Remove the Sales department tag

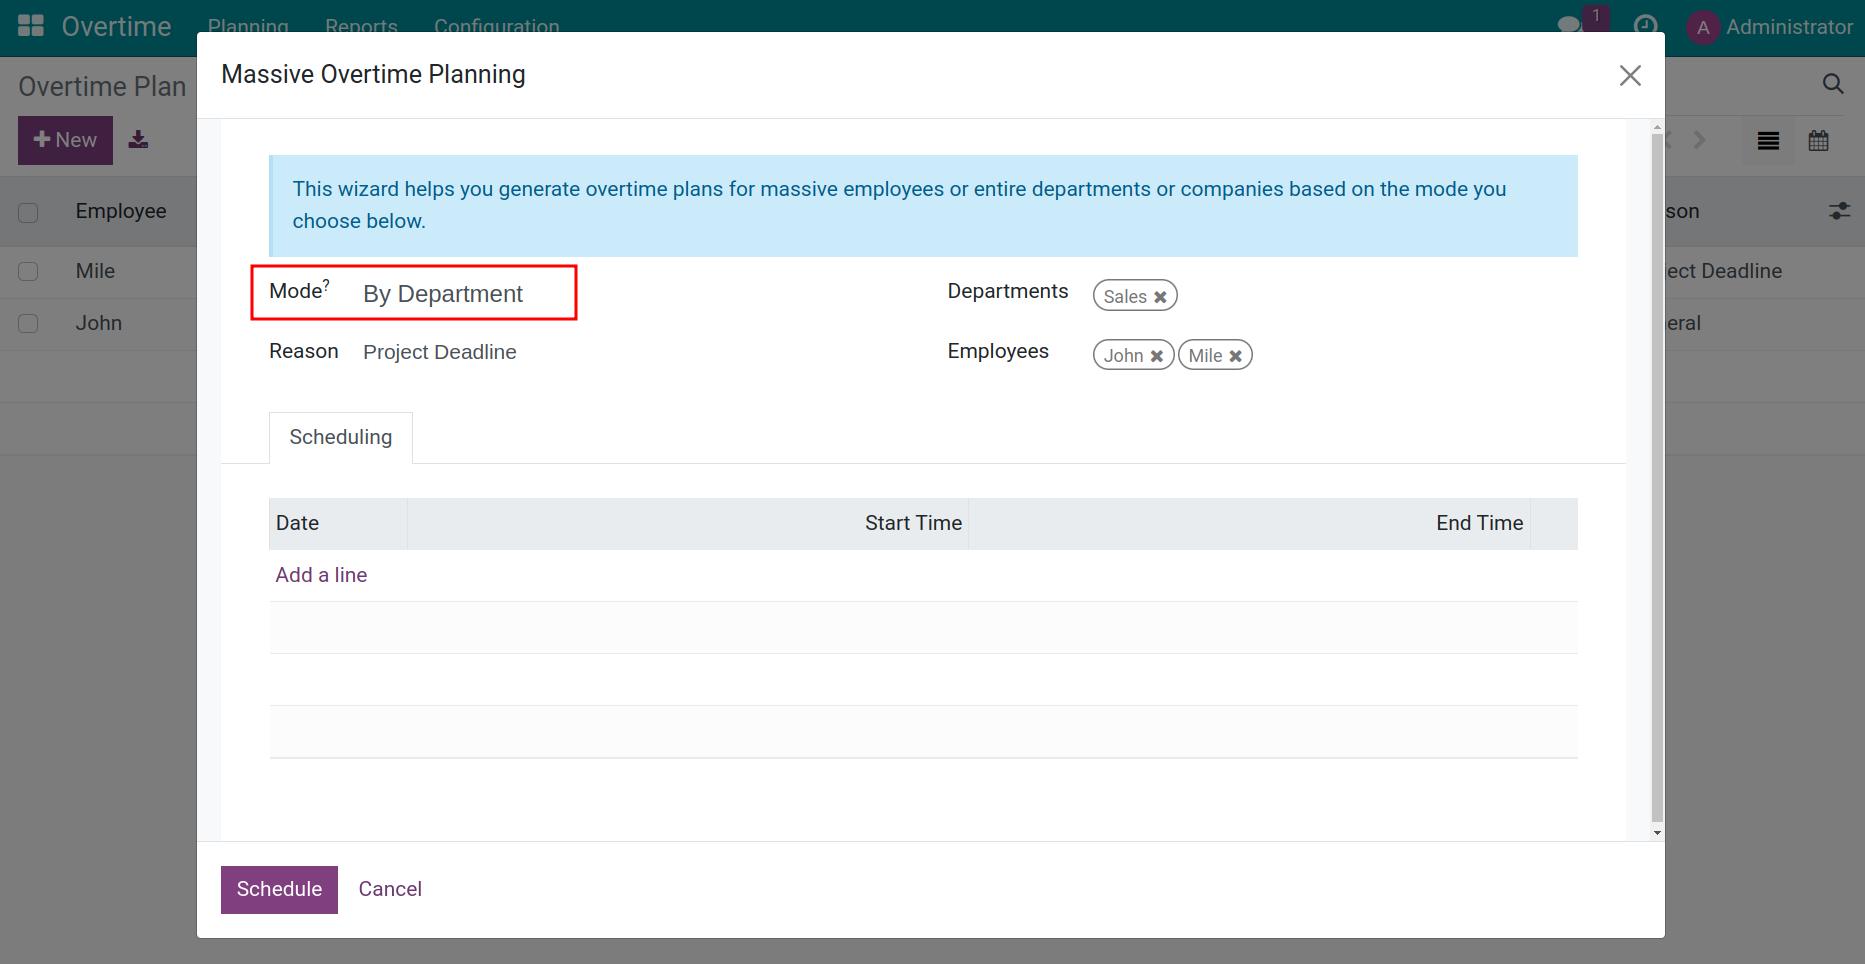click(1160, 297)
